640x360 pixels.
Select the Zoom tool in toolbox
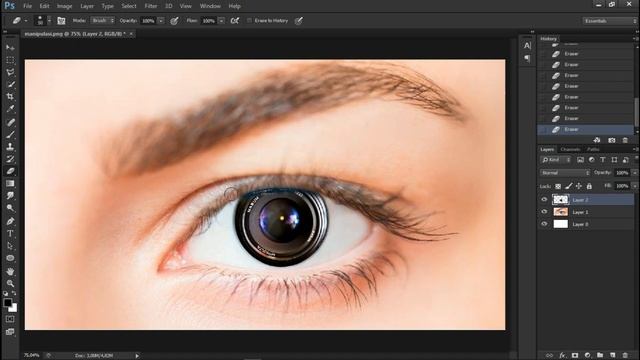(x=10, y=284)
